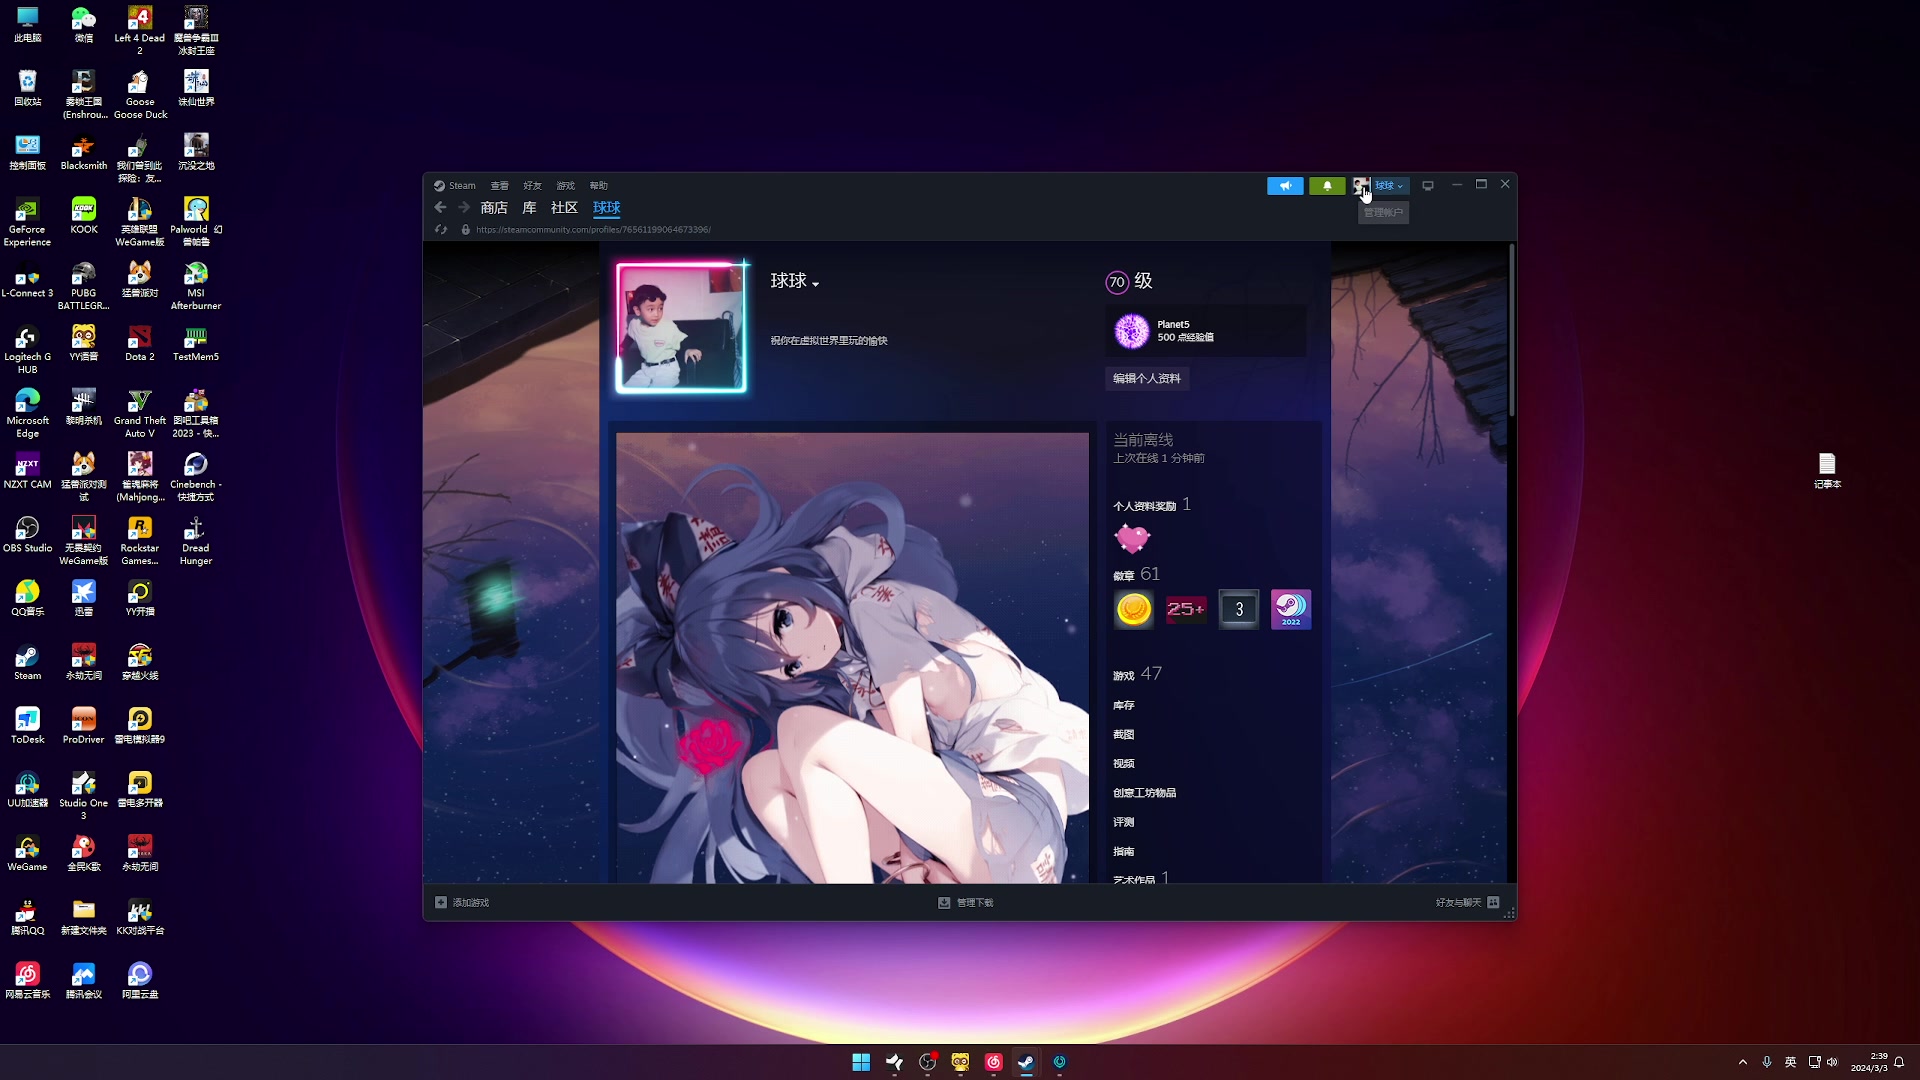1920x1080 pixels.
Task: Select the Goose Goose Duck desktop icon
Action: (140, 95)
